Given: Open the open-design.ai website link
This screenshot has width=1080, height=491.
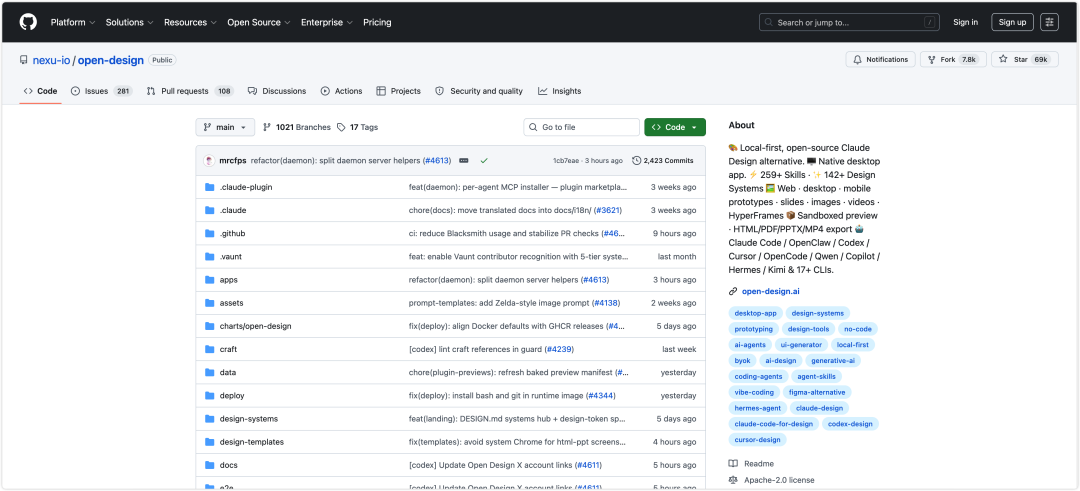Looking at the screenshot, I should click(770, 291).
